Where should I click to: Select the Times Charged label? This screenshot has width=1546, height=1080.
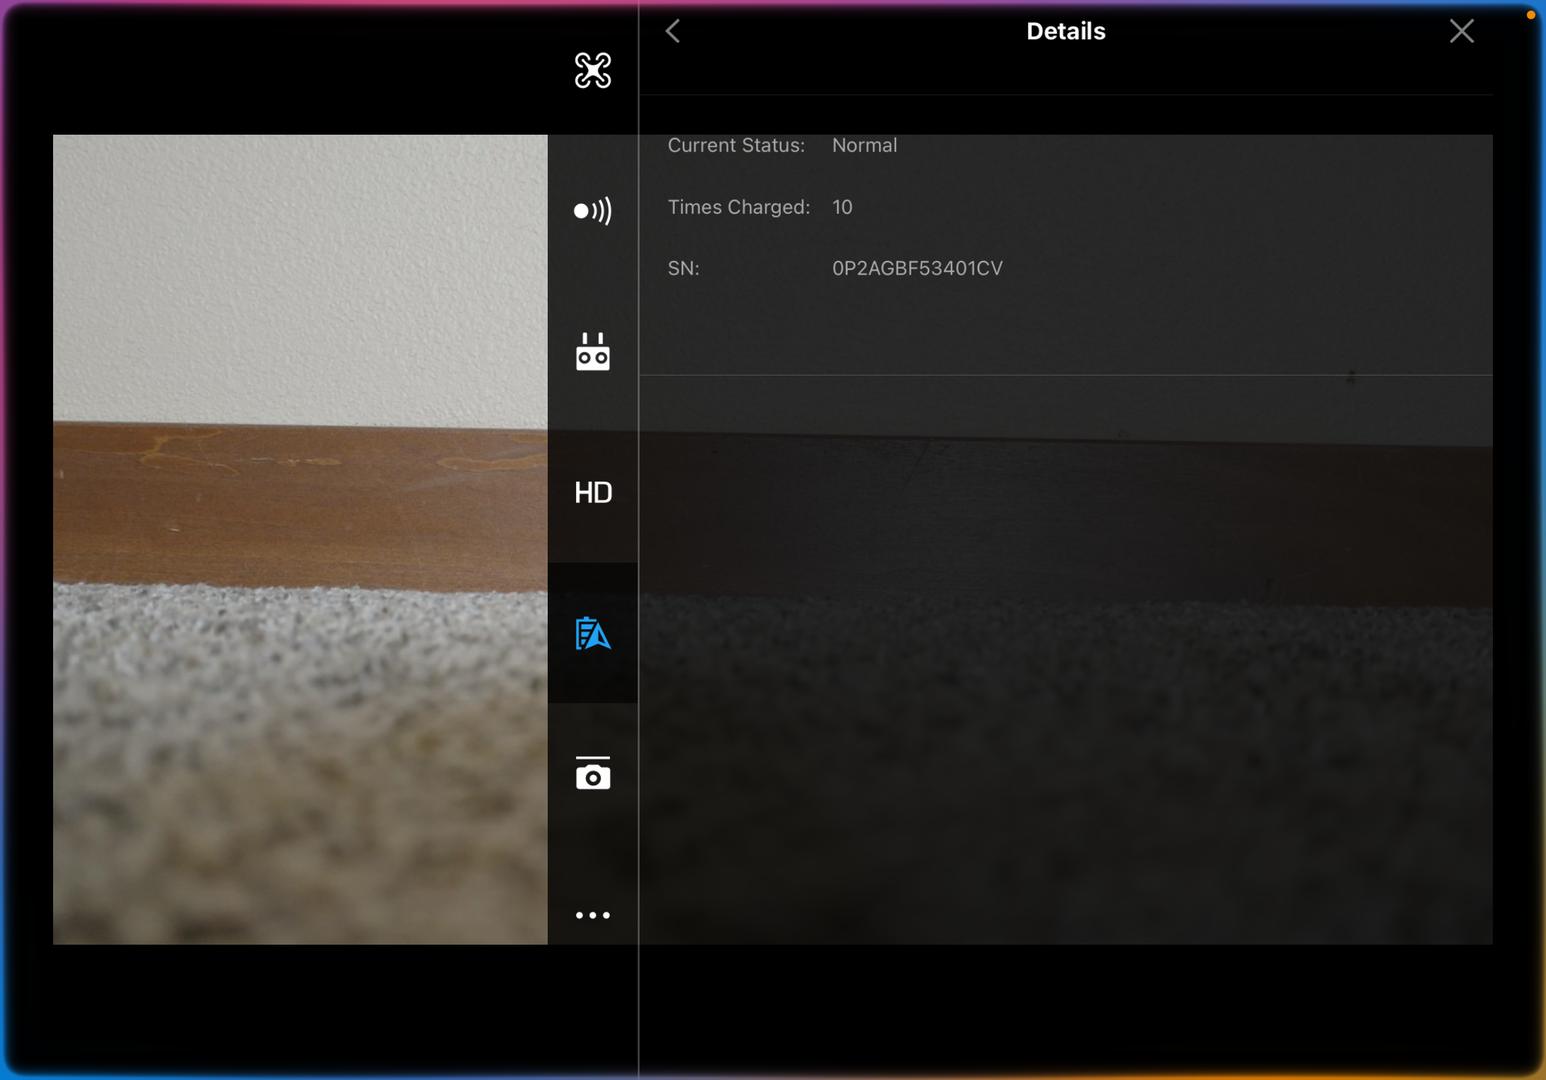739,207
